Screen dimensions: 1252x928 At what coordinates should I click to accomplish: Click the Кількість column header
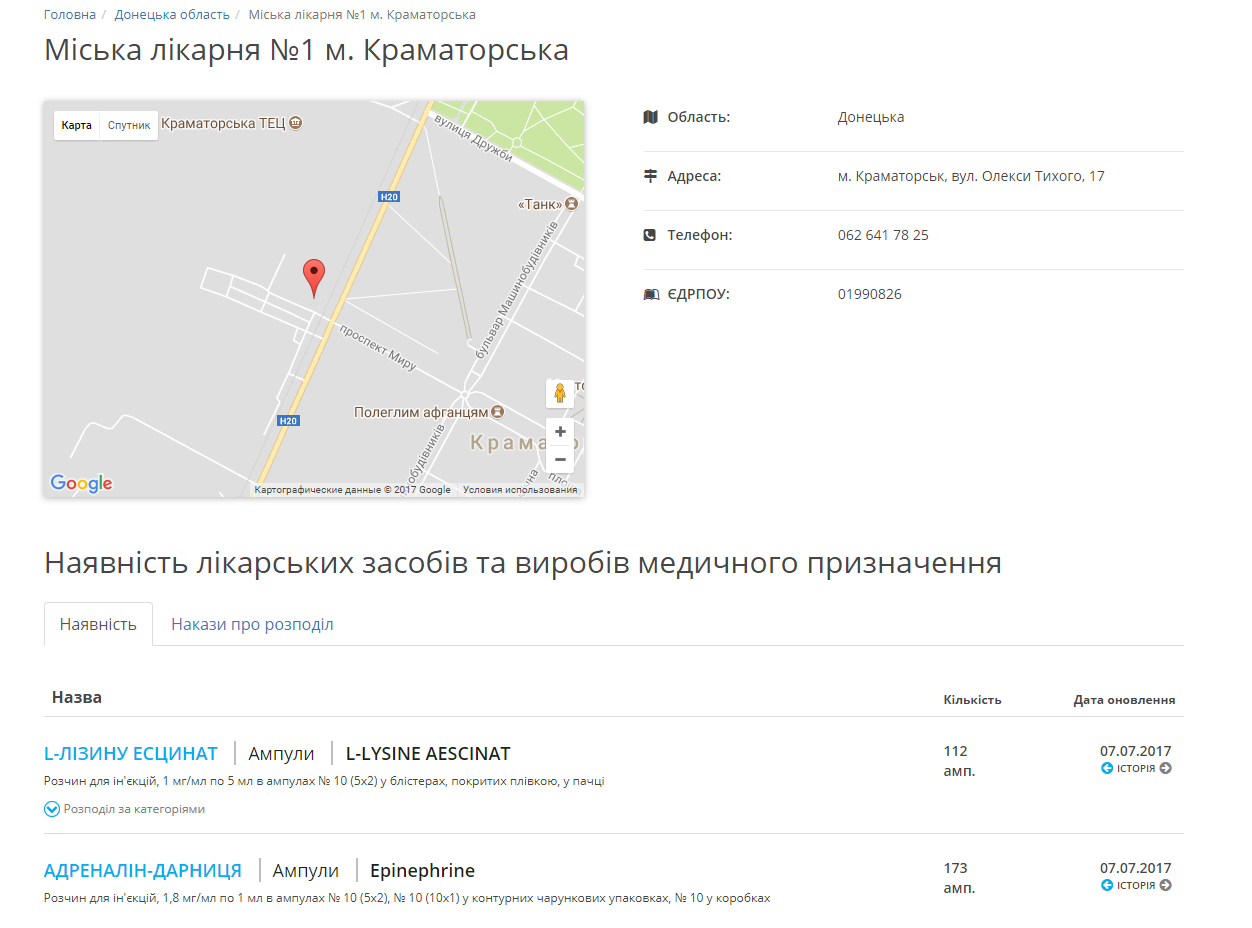pyautogui.click(x=972, y=699)
